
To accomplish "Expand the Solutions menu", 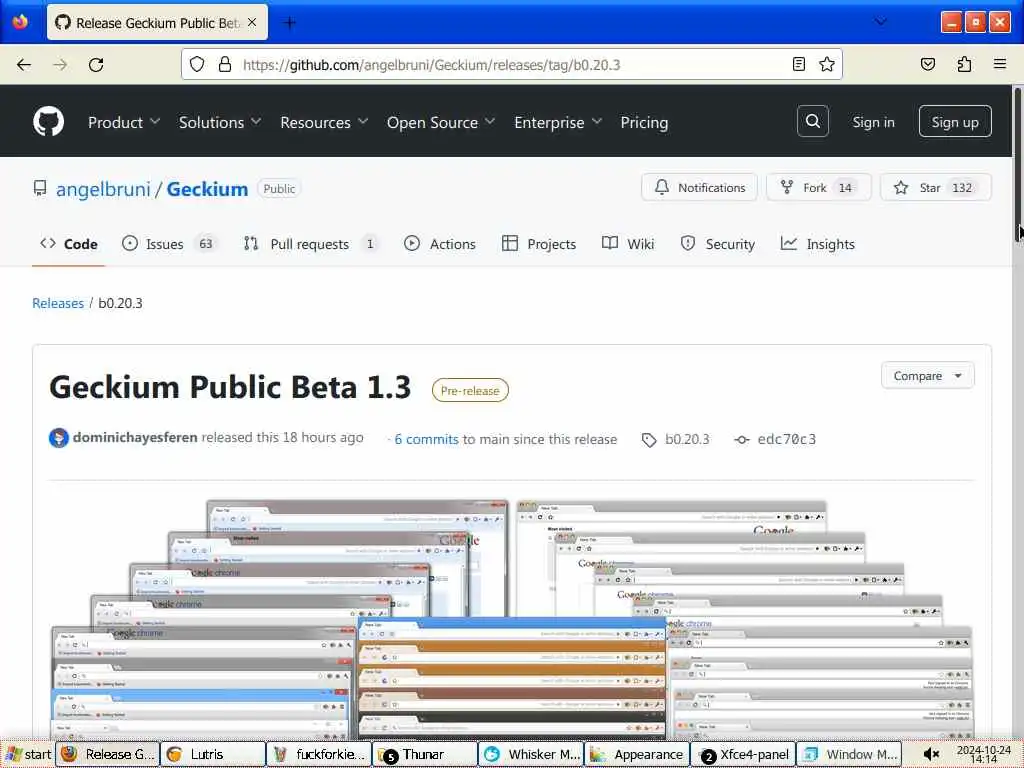I will (x=220, y=122).
